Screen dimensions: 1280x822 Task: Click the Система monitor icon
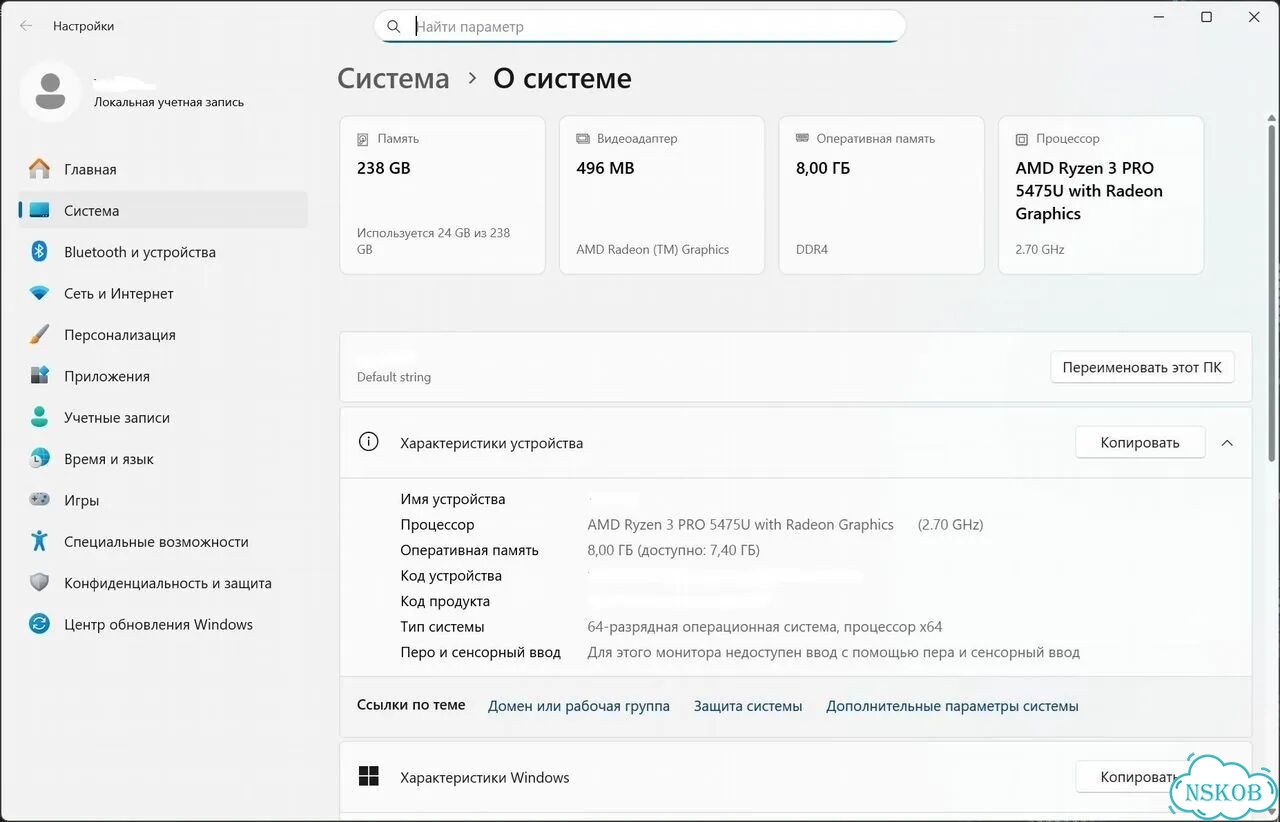39,211
